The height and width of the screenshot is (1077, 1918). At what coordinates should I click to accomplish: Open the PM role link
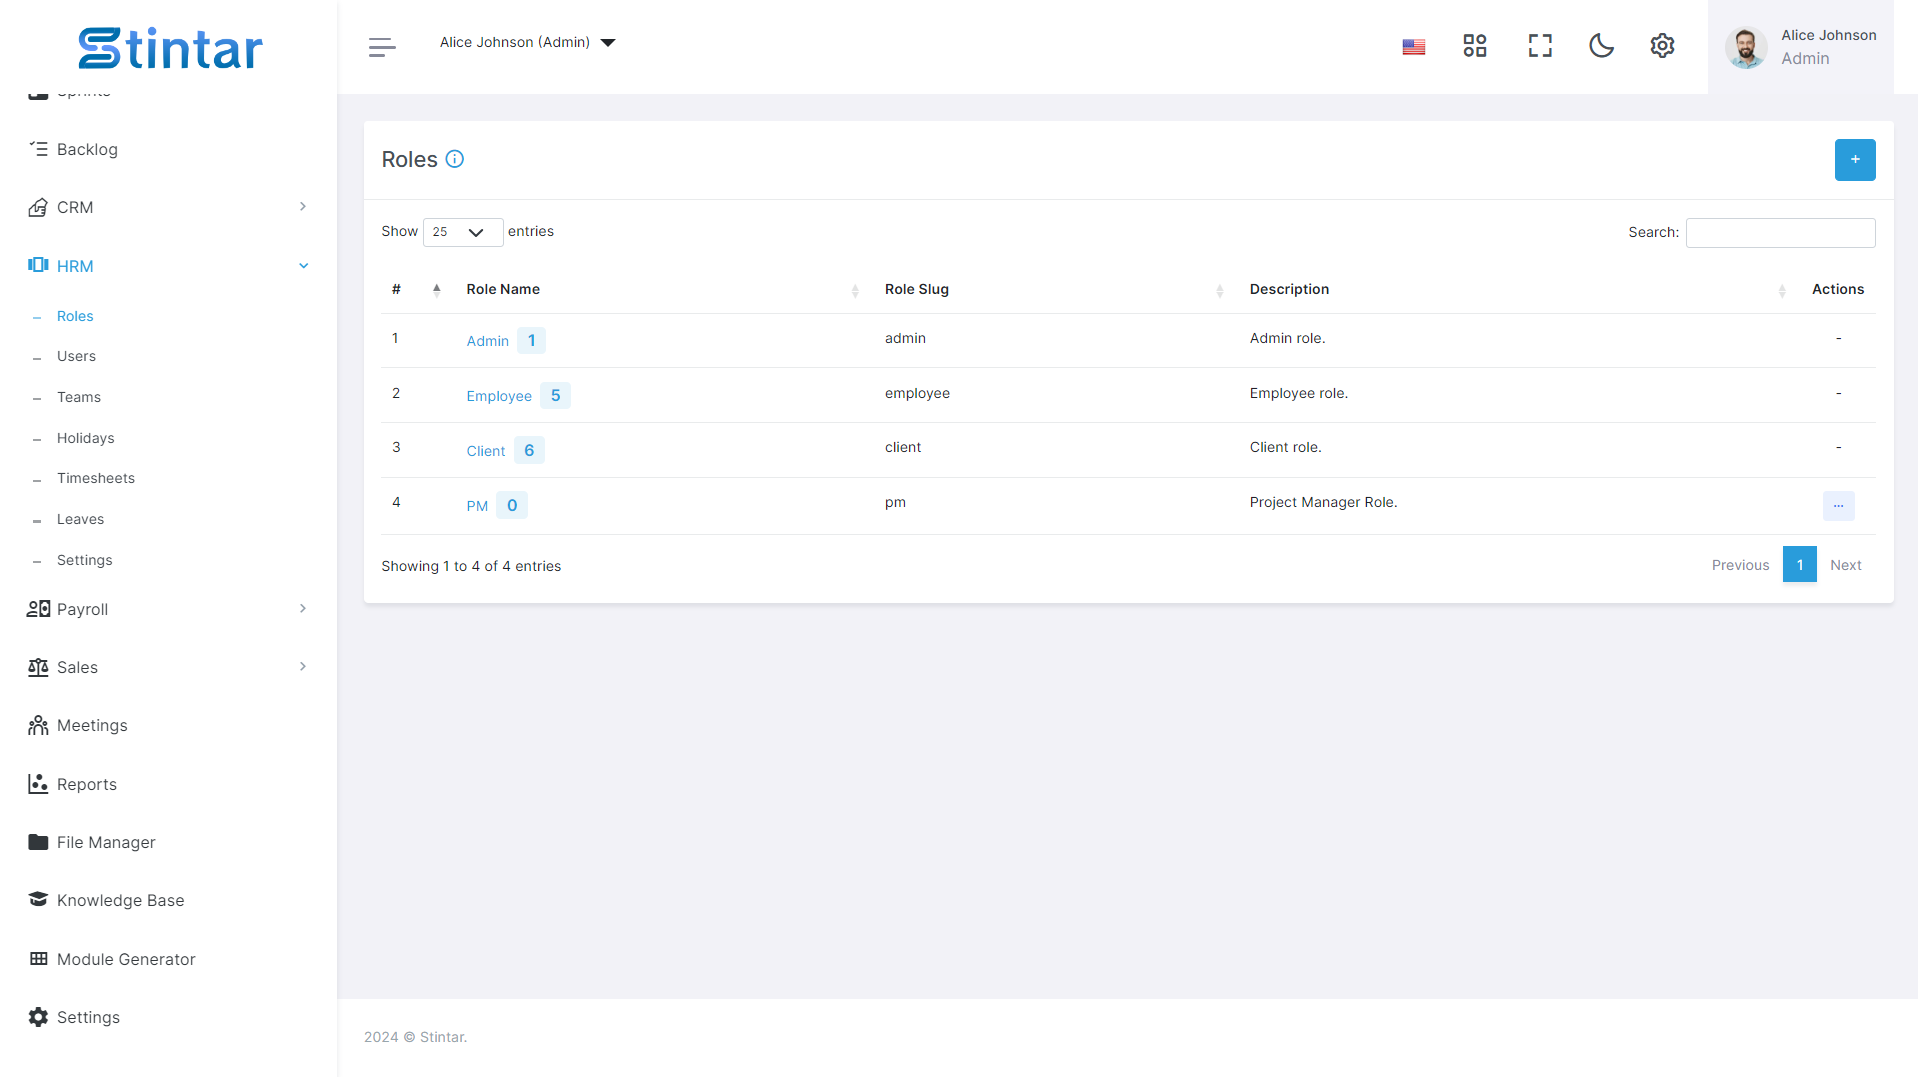tap(477, 506)
